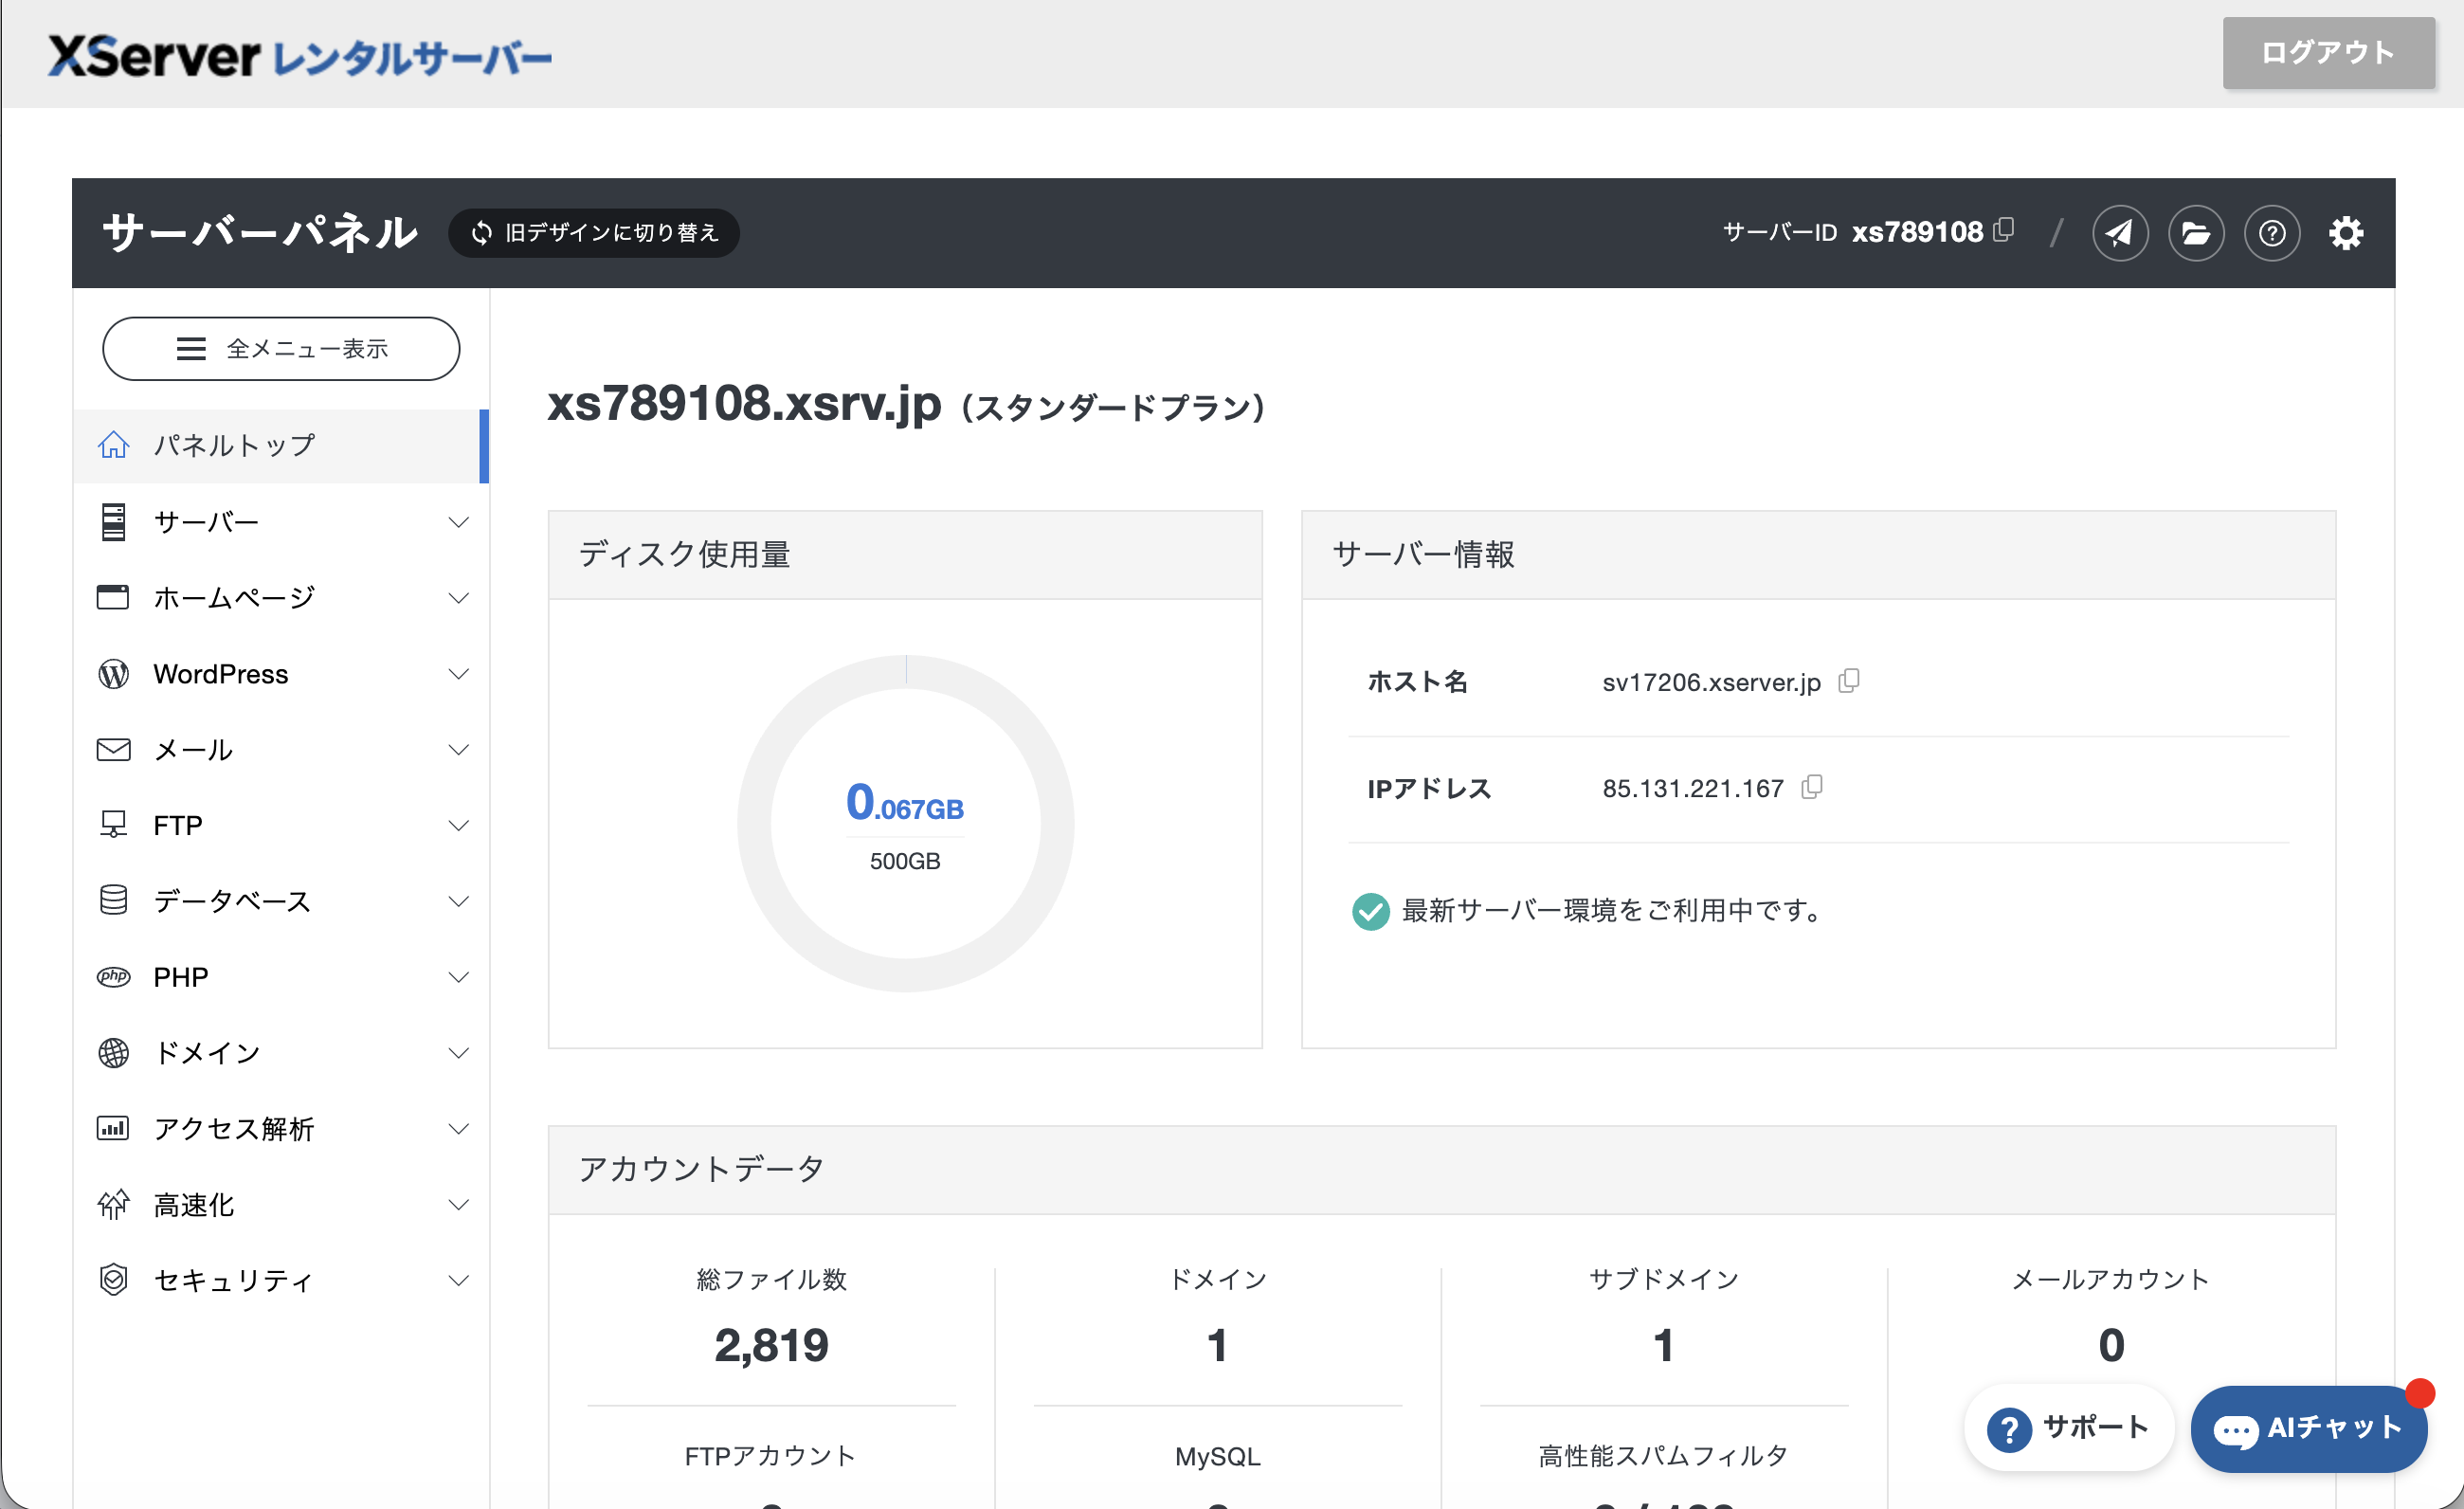Expand the アクセス解析 menu chevron
The height and width of the screenshot is (1509, 2464).
(x=458, y=1128)
